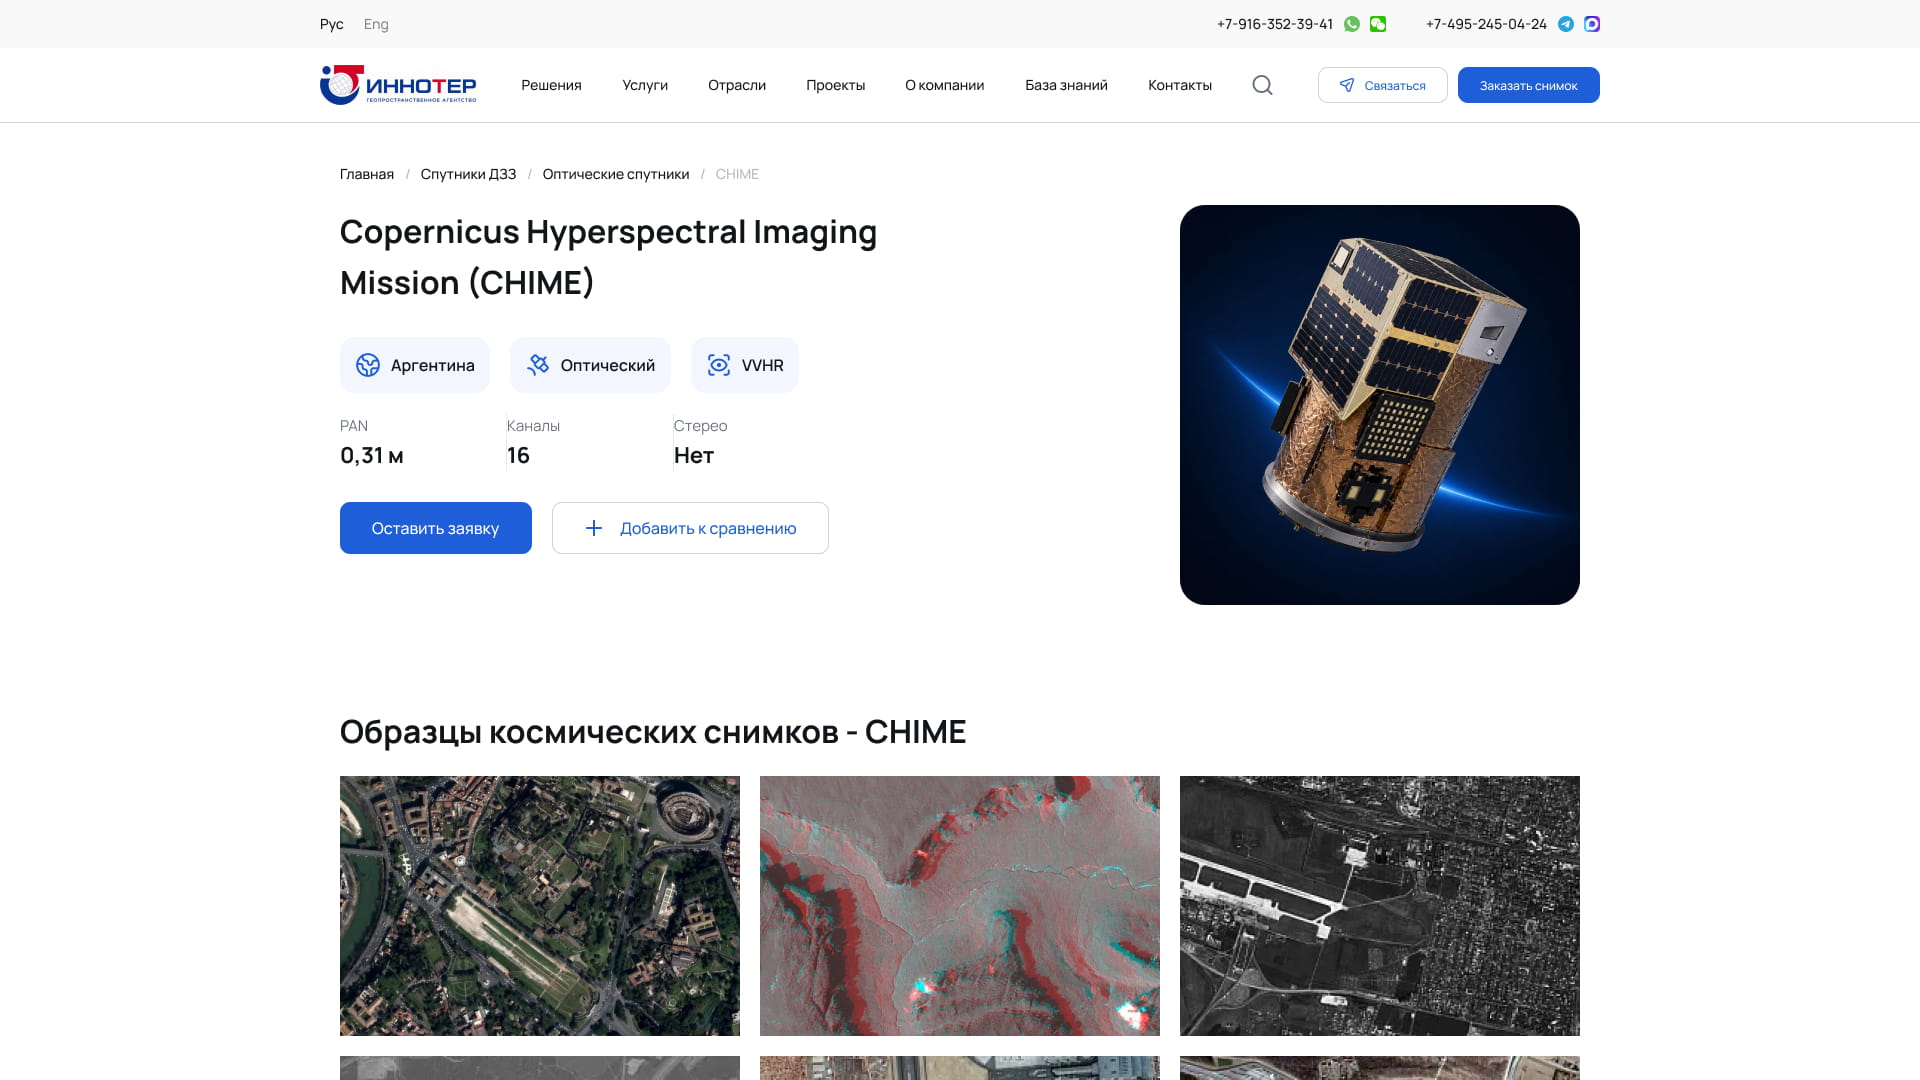Open the red-cyan anaglyph terrain sample
The image size is (1920, 1080).
click(960, 906)
